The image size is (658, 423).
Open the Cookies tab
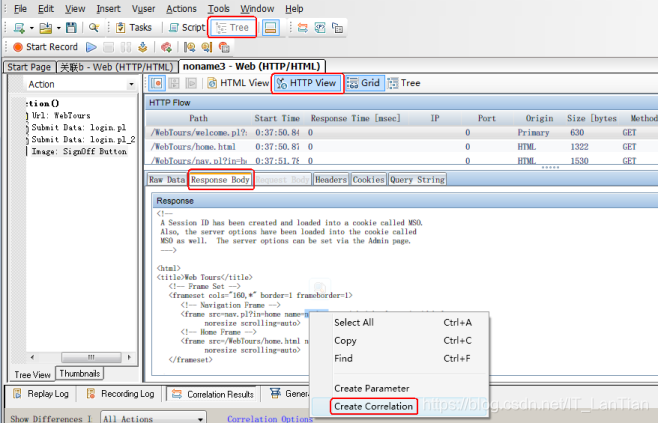368,180
